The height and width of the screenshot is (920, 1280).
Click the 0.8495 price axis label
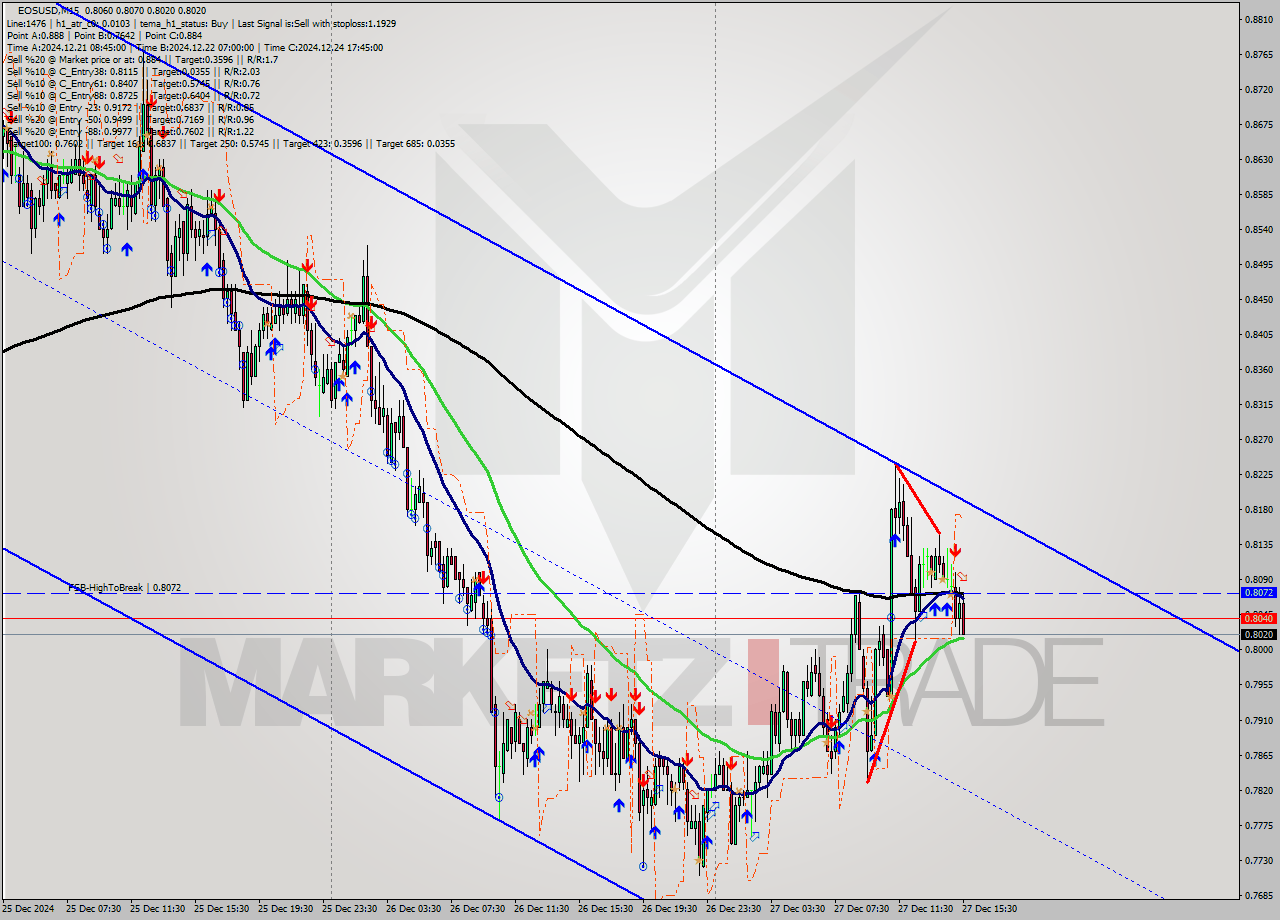1257,264
